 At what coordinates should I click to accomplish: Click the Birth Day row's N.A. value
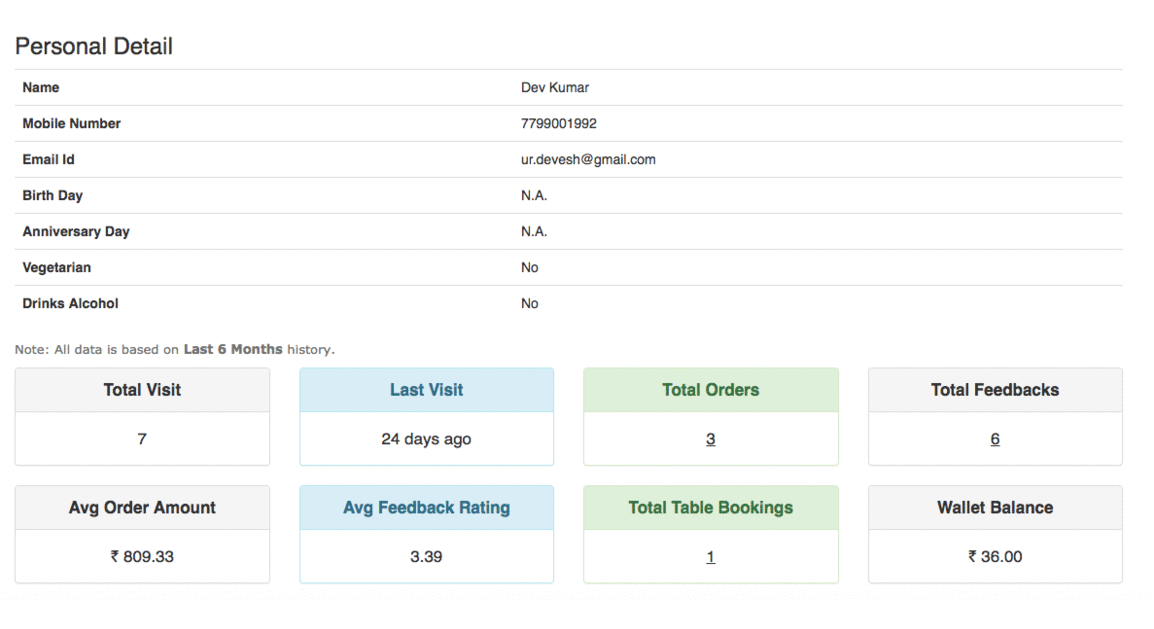534,196
